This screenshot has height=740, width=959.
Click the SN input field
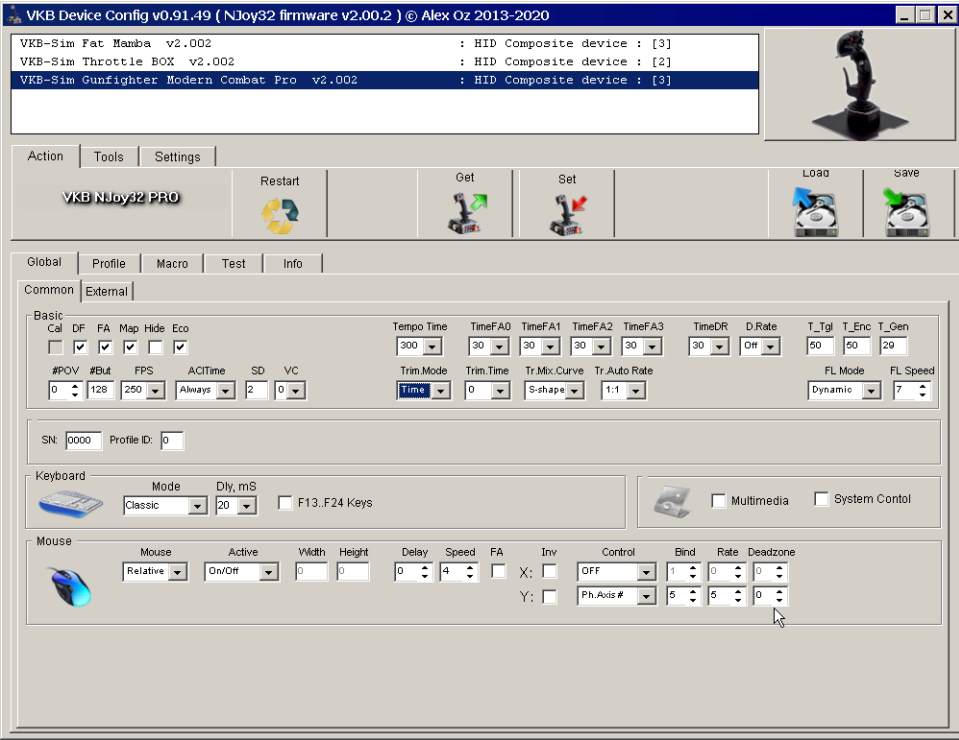pos(82,440)
